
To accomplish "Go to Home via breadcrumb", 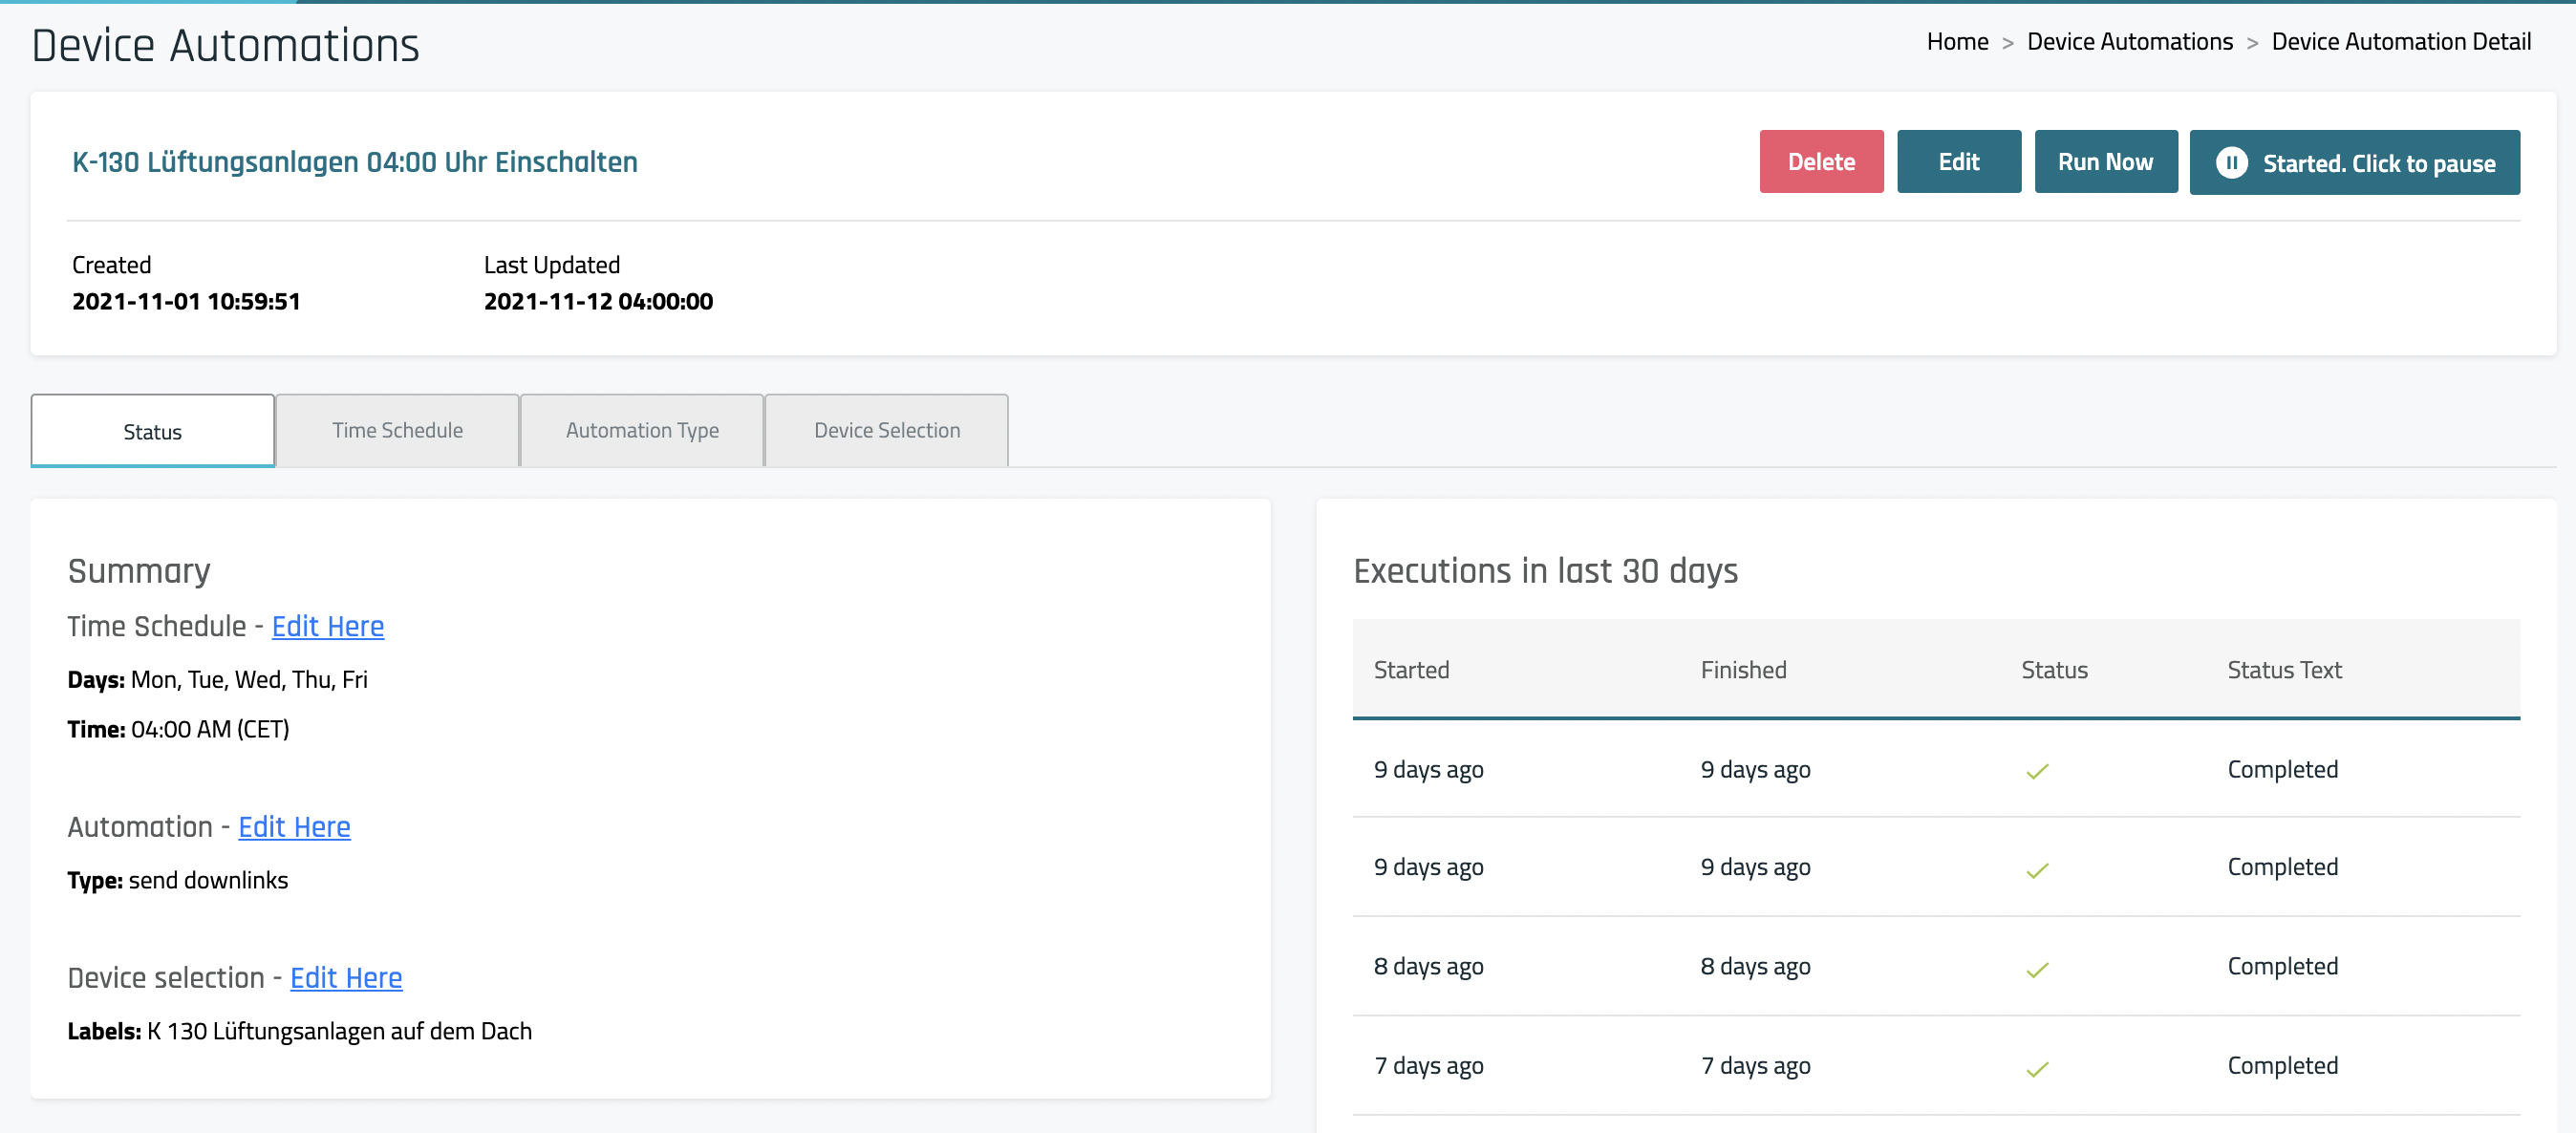I will pyautogui.click(x=1957, y=42).
